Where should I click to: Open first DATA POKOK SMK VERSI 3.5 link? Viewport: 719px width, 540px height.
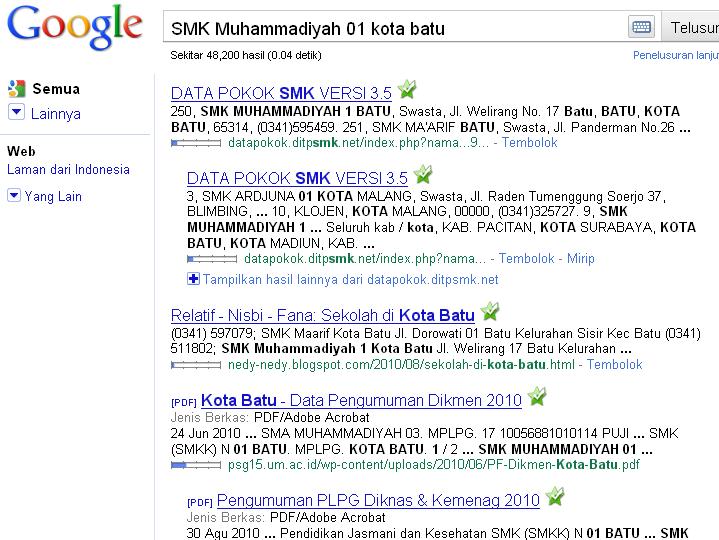point(281,93)
